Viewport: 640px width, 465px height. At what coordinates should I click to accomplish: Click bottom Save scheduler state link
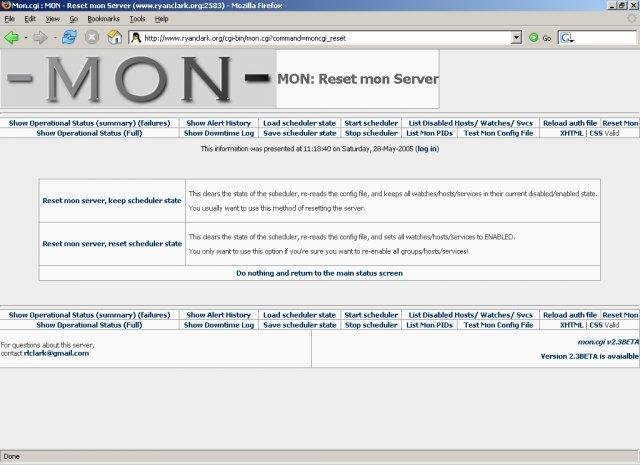(300, 325)
